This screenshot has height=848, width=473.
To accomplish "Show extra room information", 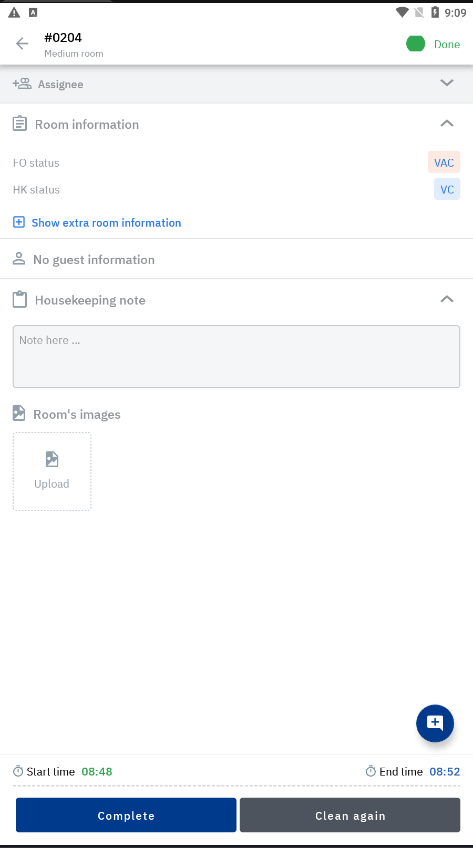I will point(106,222).
